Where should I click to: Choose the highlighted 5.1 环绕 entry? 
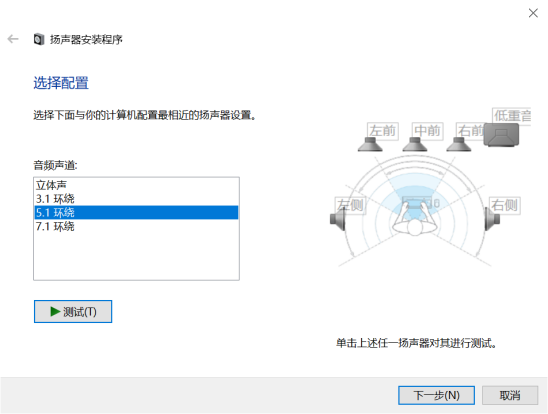coord(136,212)
